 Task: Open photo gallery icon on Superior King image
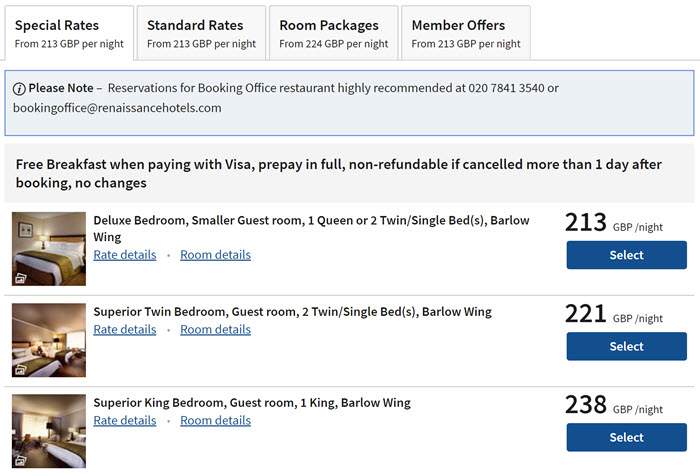pos(21,461)
